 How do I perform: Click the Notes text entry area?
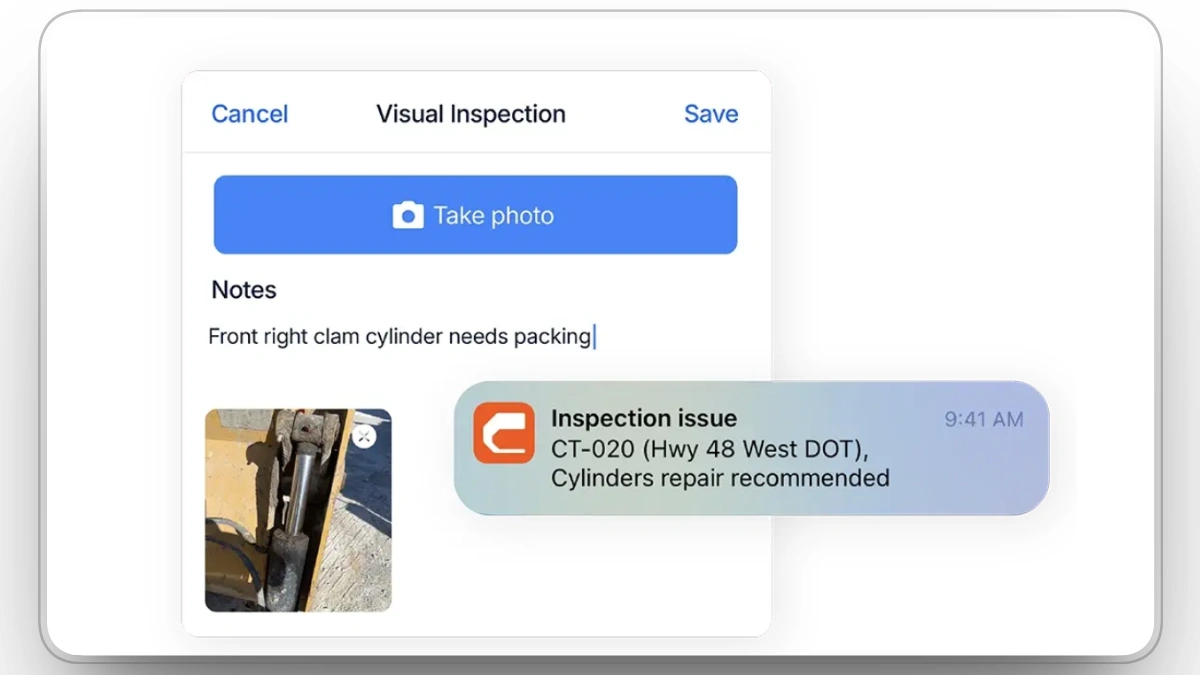pyautogui.click(x=400, y=336)
